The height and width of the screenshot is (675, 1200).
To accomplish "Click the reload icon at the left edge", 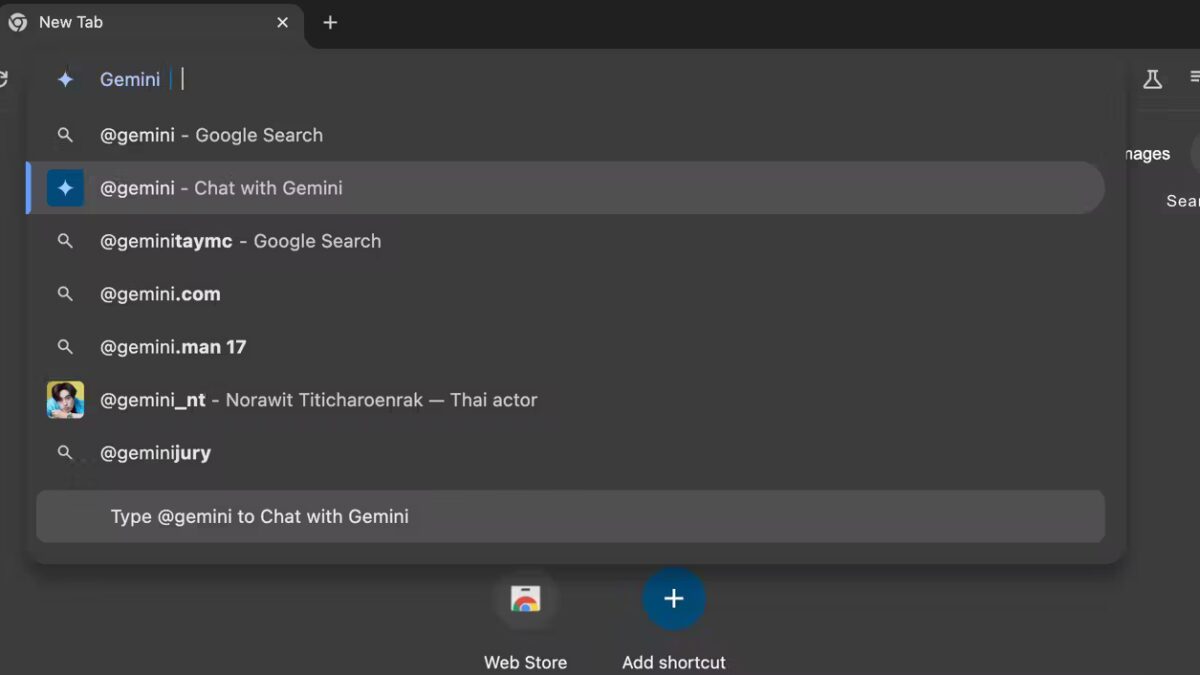I will pos(4,78).
